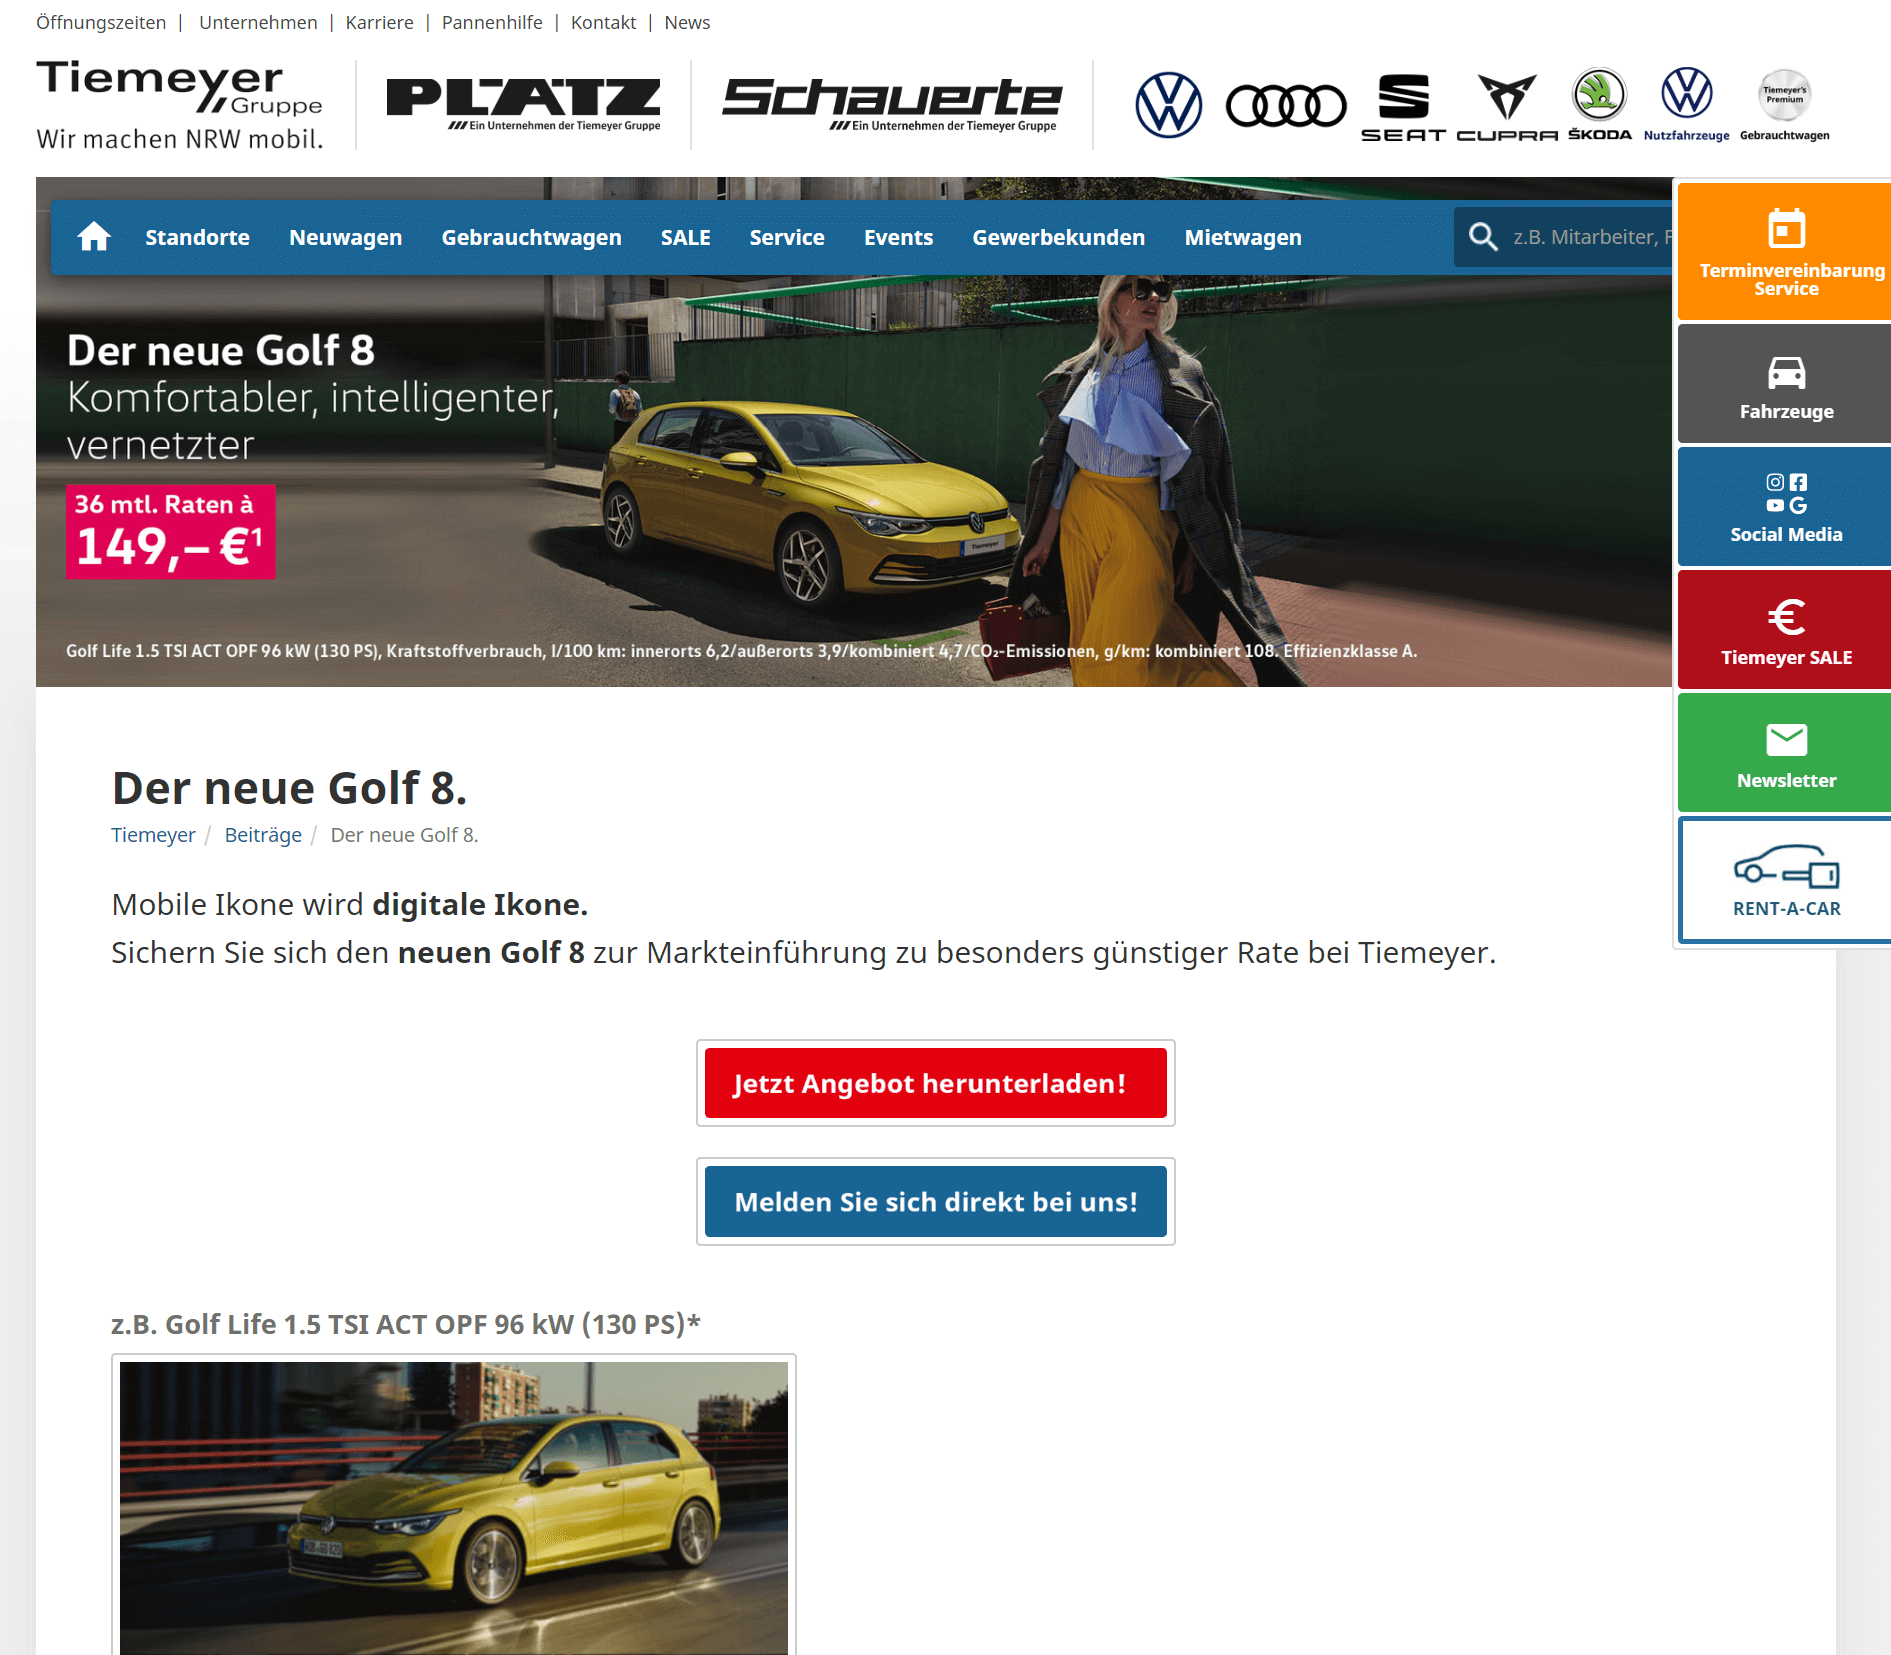Image resolution: width=1891 pixels, height=1655 pixels.
Task: Click the Volkswagen brand logo
Action: coord(1168,105)
